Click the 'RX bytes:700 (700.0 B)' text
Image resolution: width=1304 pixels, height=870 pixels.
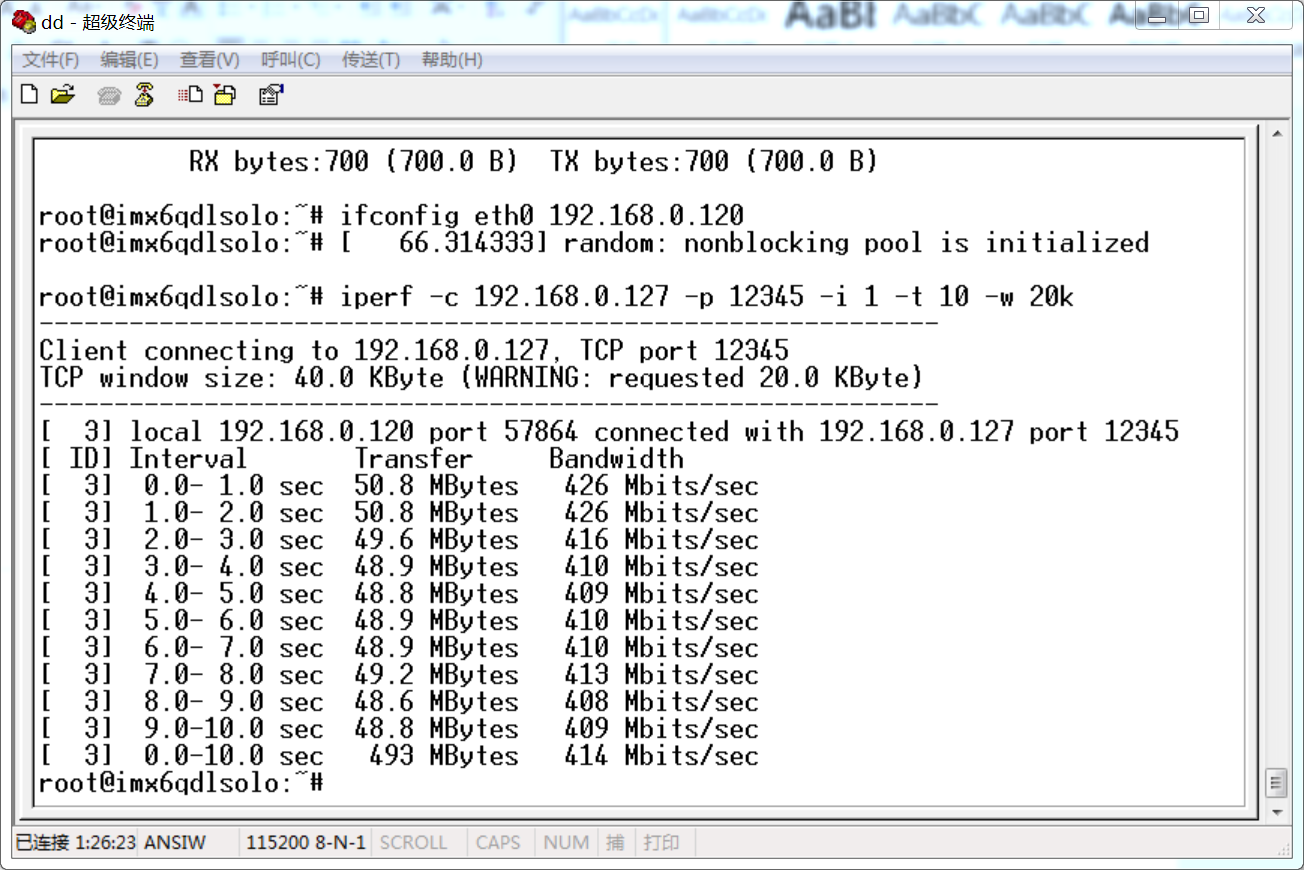click(x=353, y=161)
